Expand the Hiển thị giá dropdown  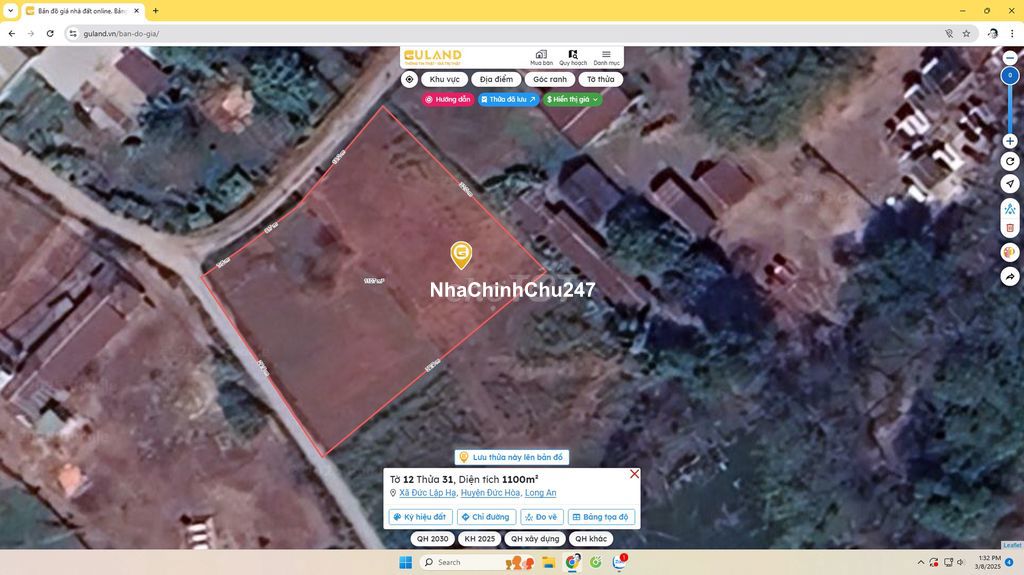pyautogui.click(x=573, y=100)
